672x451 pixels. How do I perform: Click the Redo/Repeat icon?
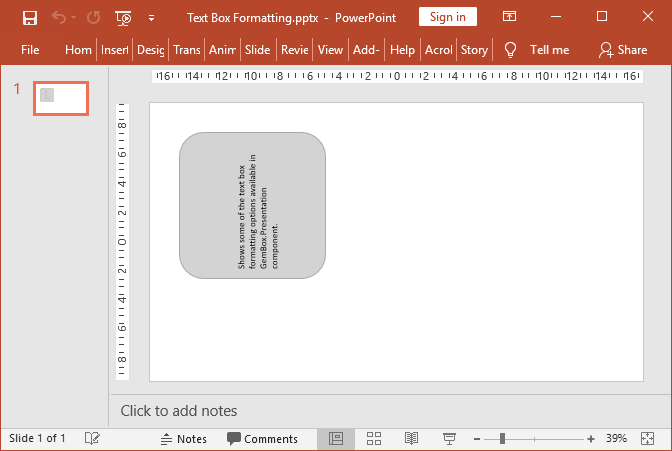pos(93,17)
